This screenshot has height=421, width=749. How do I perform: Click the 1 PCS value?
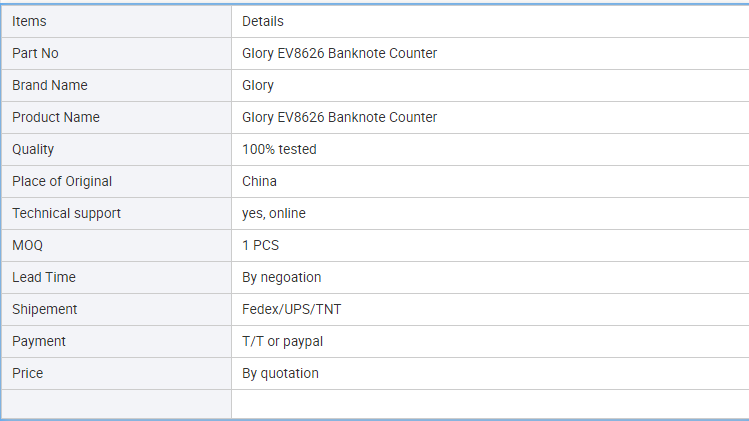pos(260,246)
